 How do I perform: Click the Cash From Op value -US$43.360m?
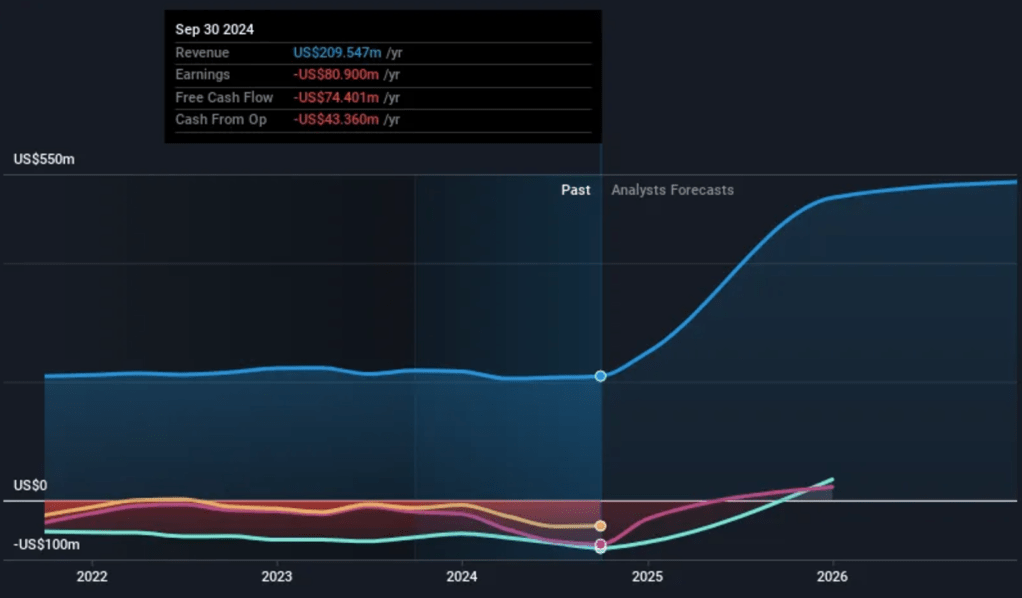[337, 119]
